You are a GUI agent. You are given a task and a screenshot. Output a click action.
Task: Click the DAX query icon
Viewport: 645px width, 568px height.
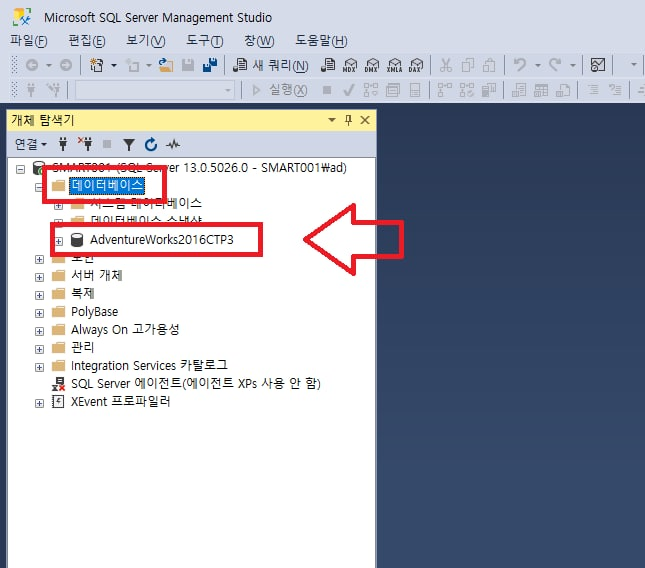(x=416, y=65)
